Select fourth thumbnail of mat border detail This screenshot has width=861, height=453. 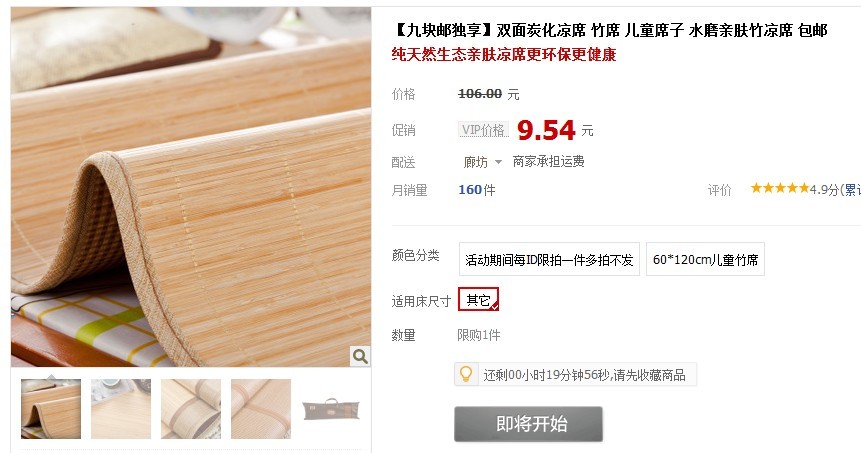coord(261,409)
